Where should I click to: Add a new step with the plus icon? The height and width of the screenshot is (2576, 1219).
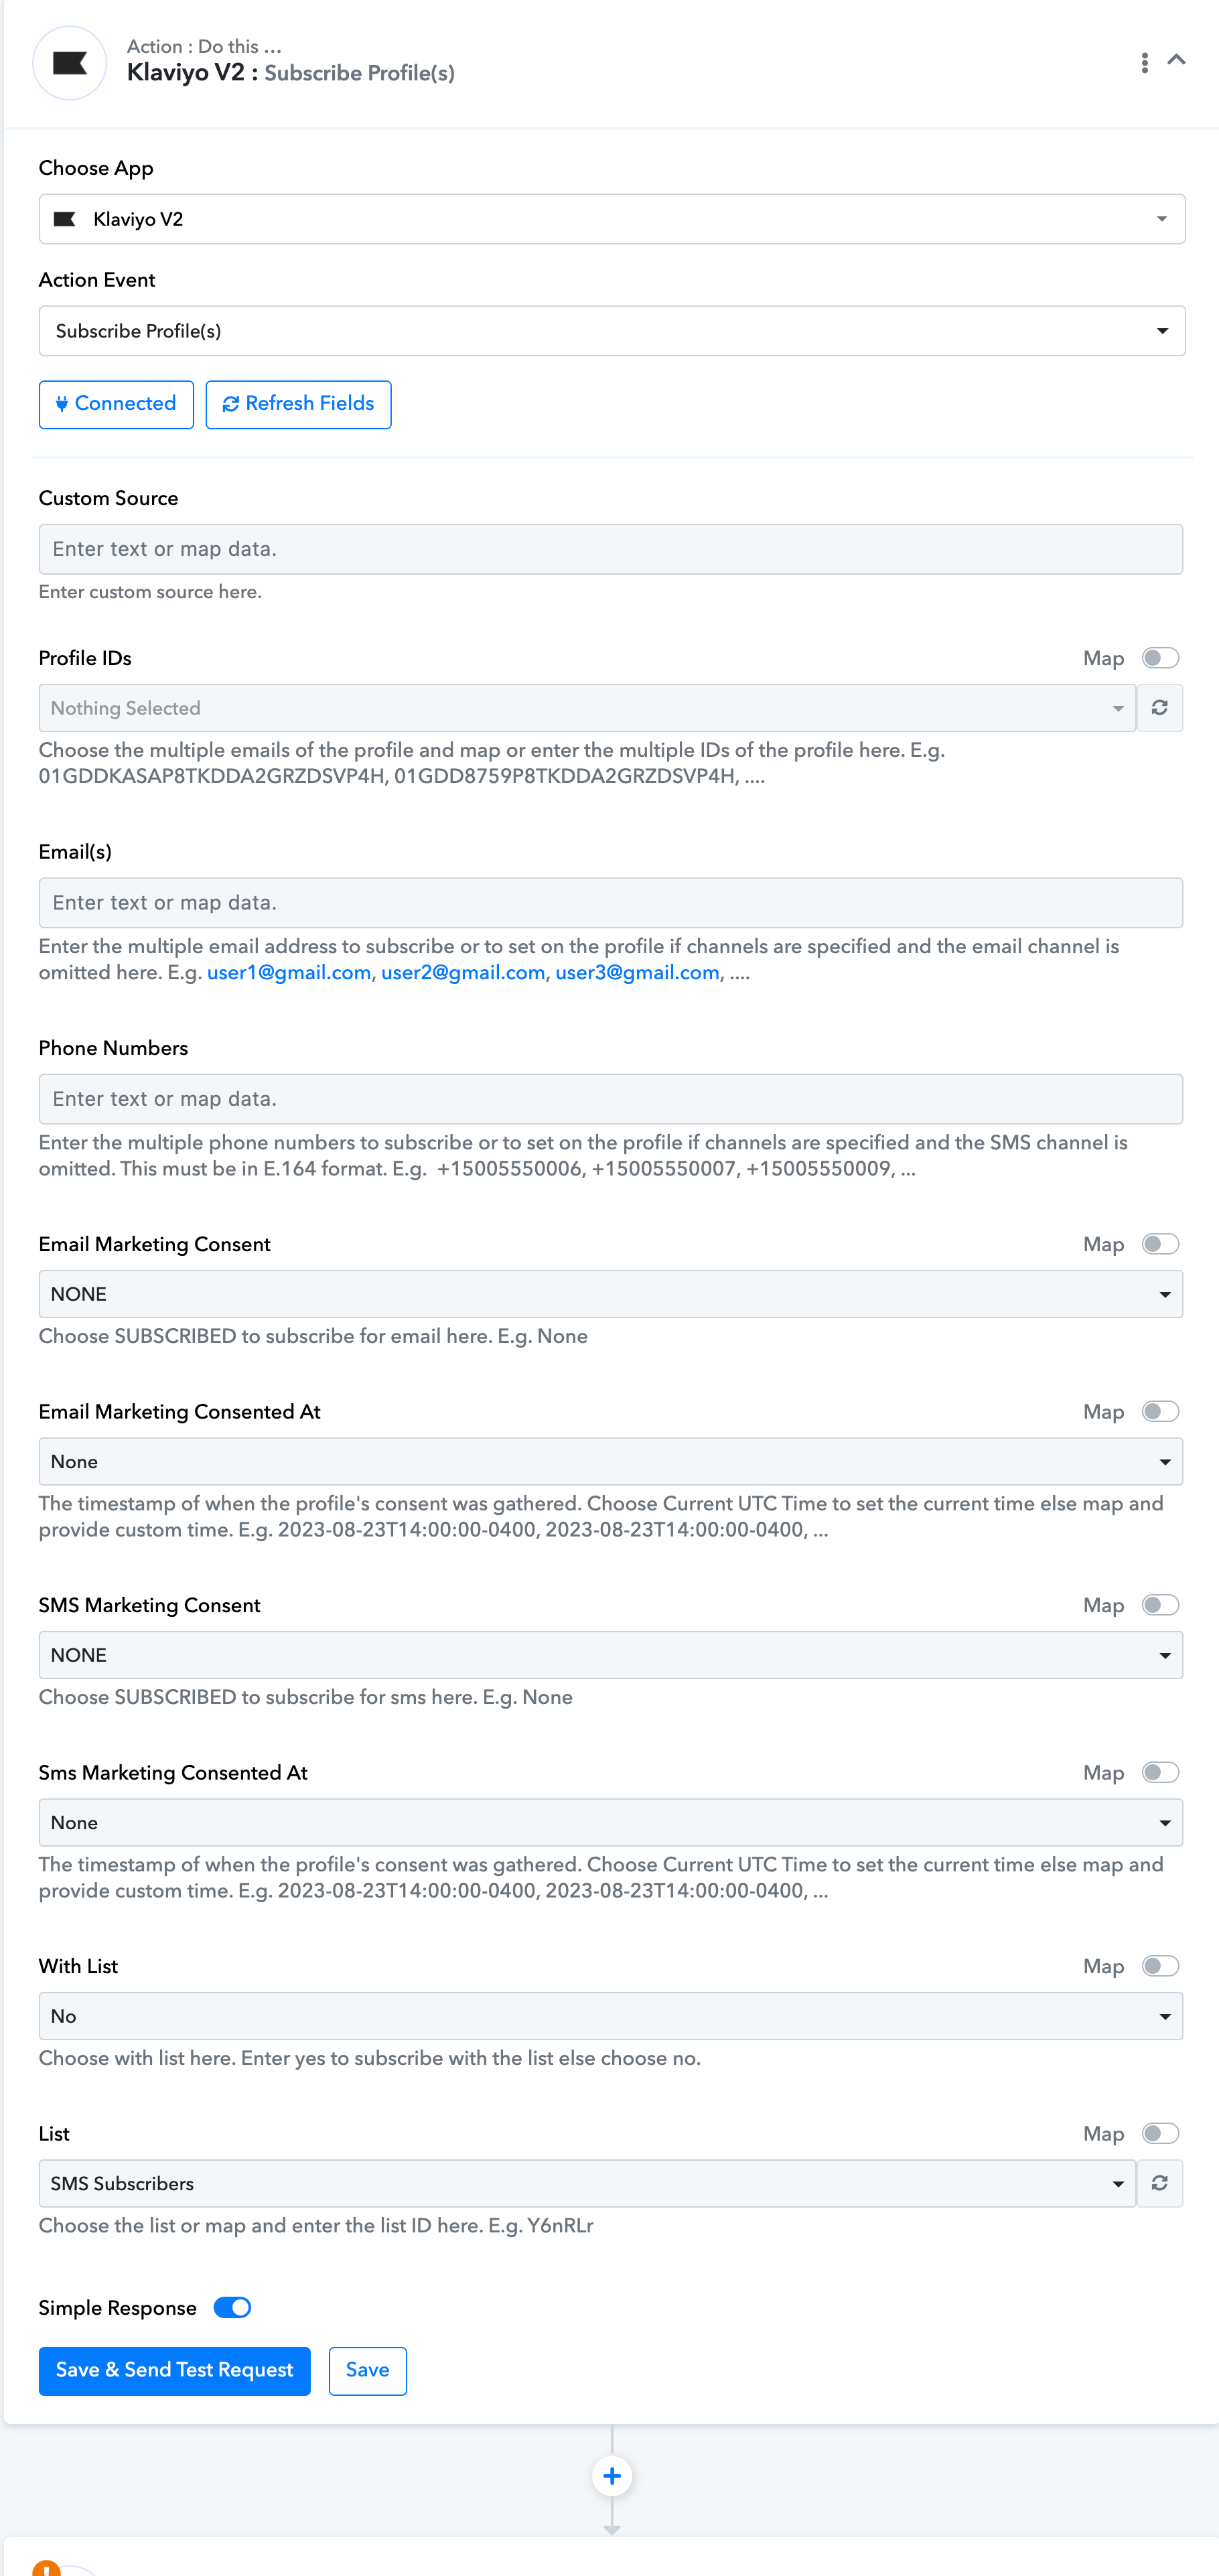[612, 2476]
